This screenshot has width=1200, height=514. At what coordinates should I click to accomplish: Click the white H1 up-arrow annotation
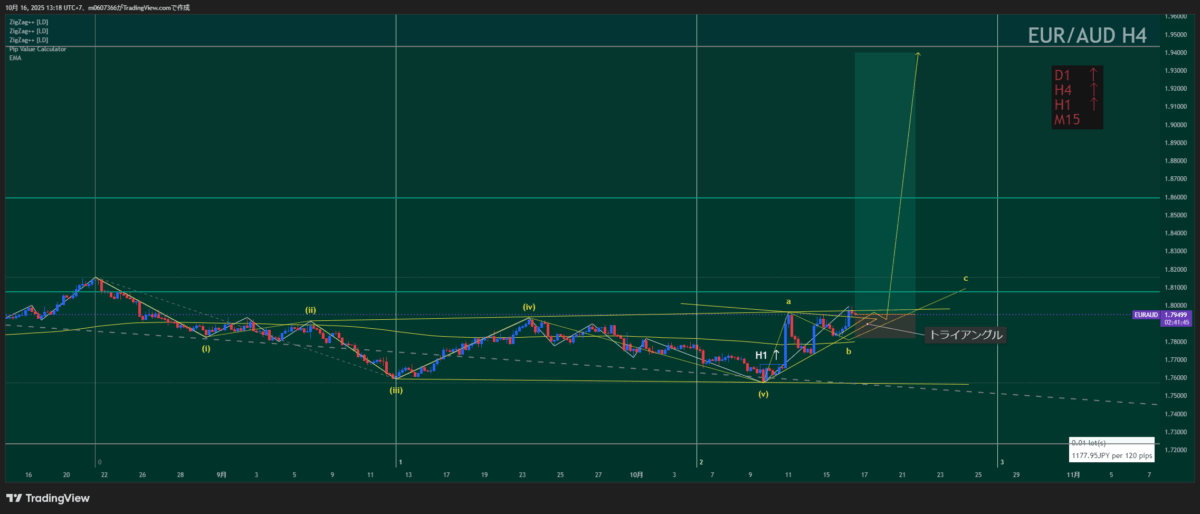pos(767,355)
